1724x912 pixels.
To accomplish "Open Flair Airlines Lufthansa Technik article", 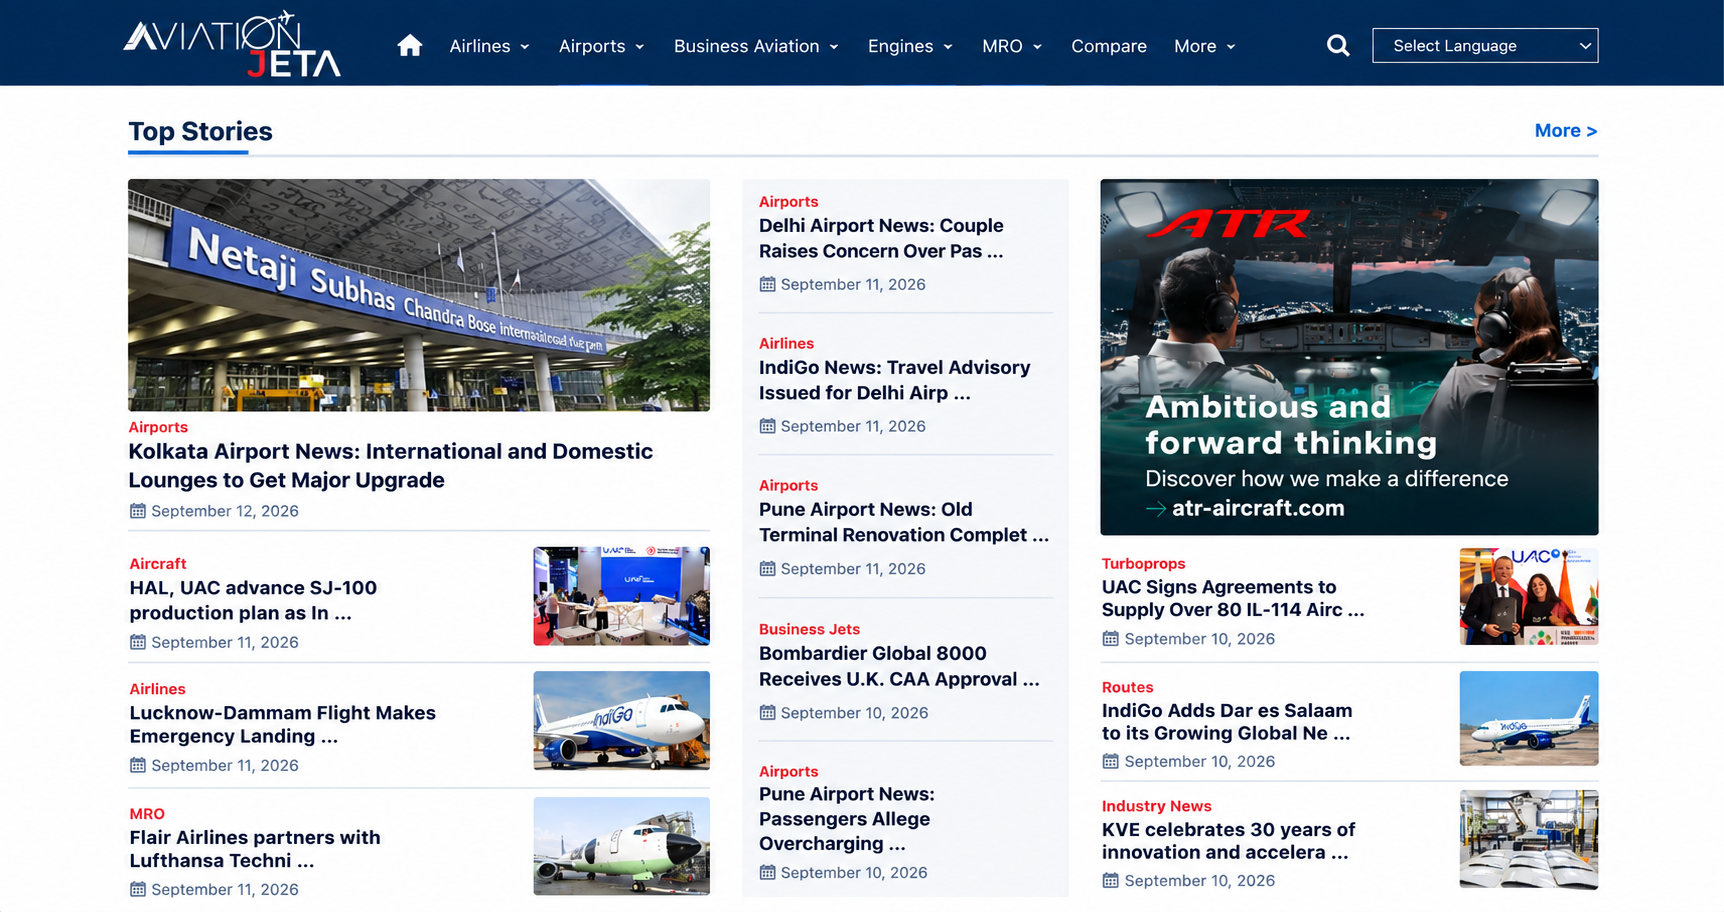I will (255, 849).
